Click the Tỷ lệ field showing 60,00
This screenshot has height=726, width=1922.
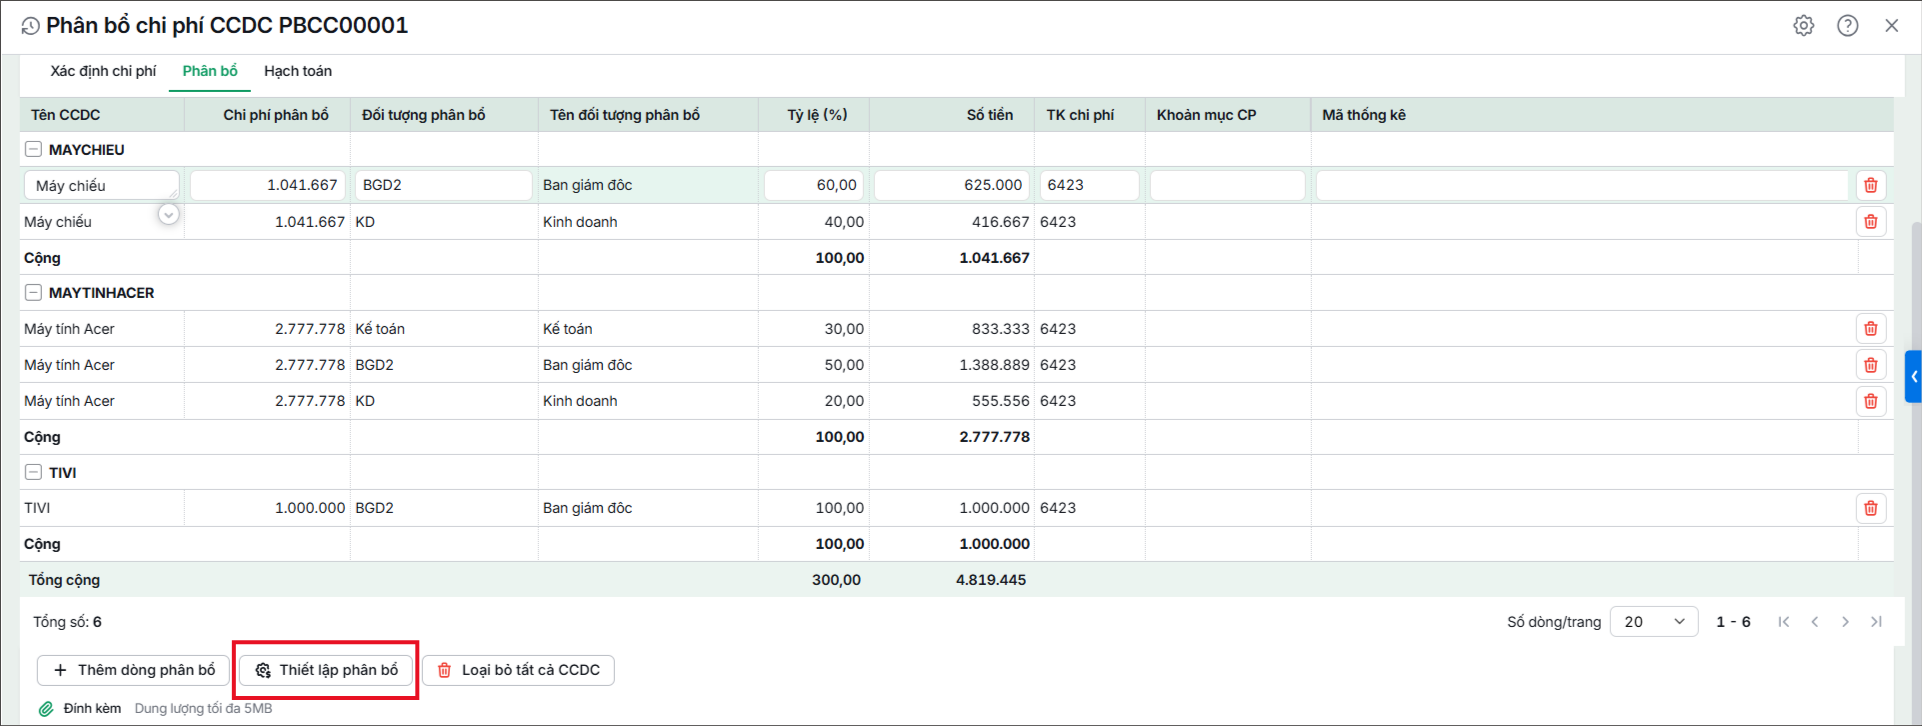[x=816, y=185]
